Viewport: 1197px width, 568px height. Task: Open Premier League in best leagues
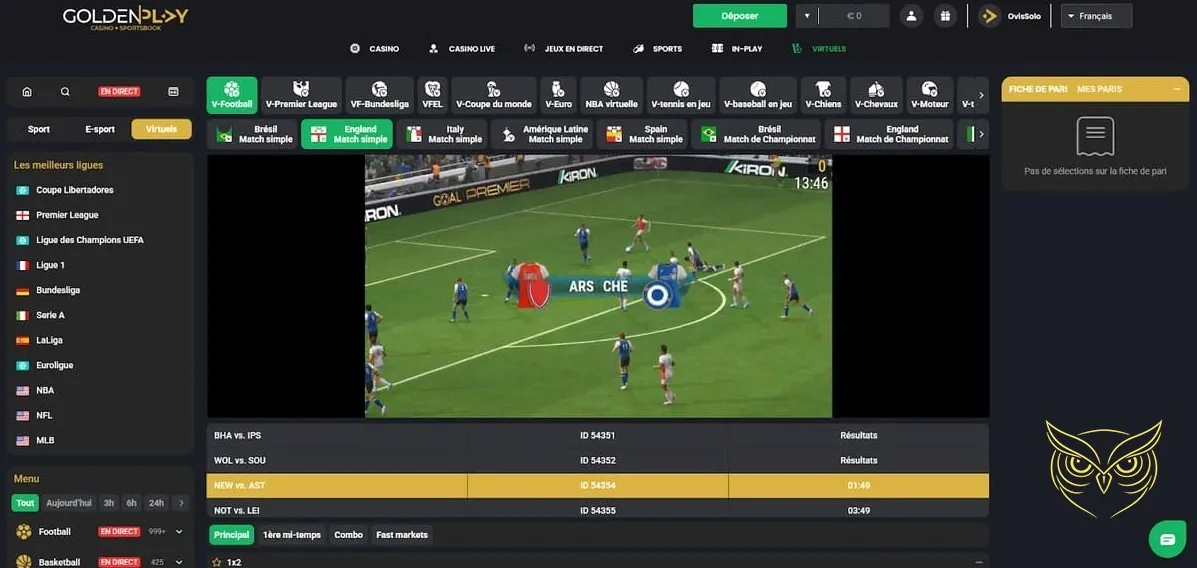coord(67,215)
